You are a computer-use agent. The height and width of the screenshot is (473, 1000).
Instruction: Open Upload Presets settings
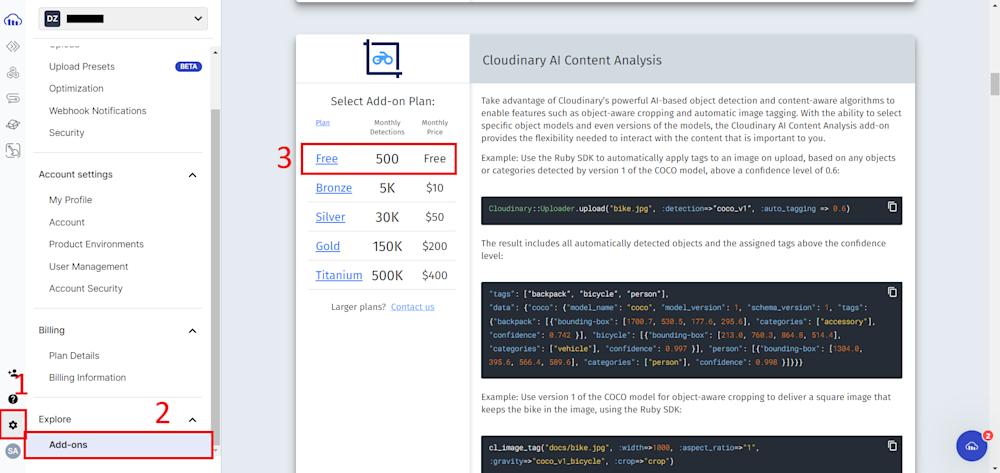point(82,66)
